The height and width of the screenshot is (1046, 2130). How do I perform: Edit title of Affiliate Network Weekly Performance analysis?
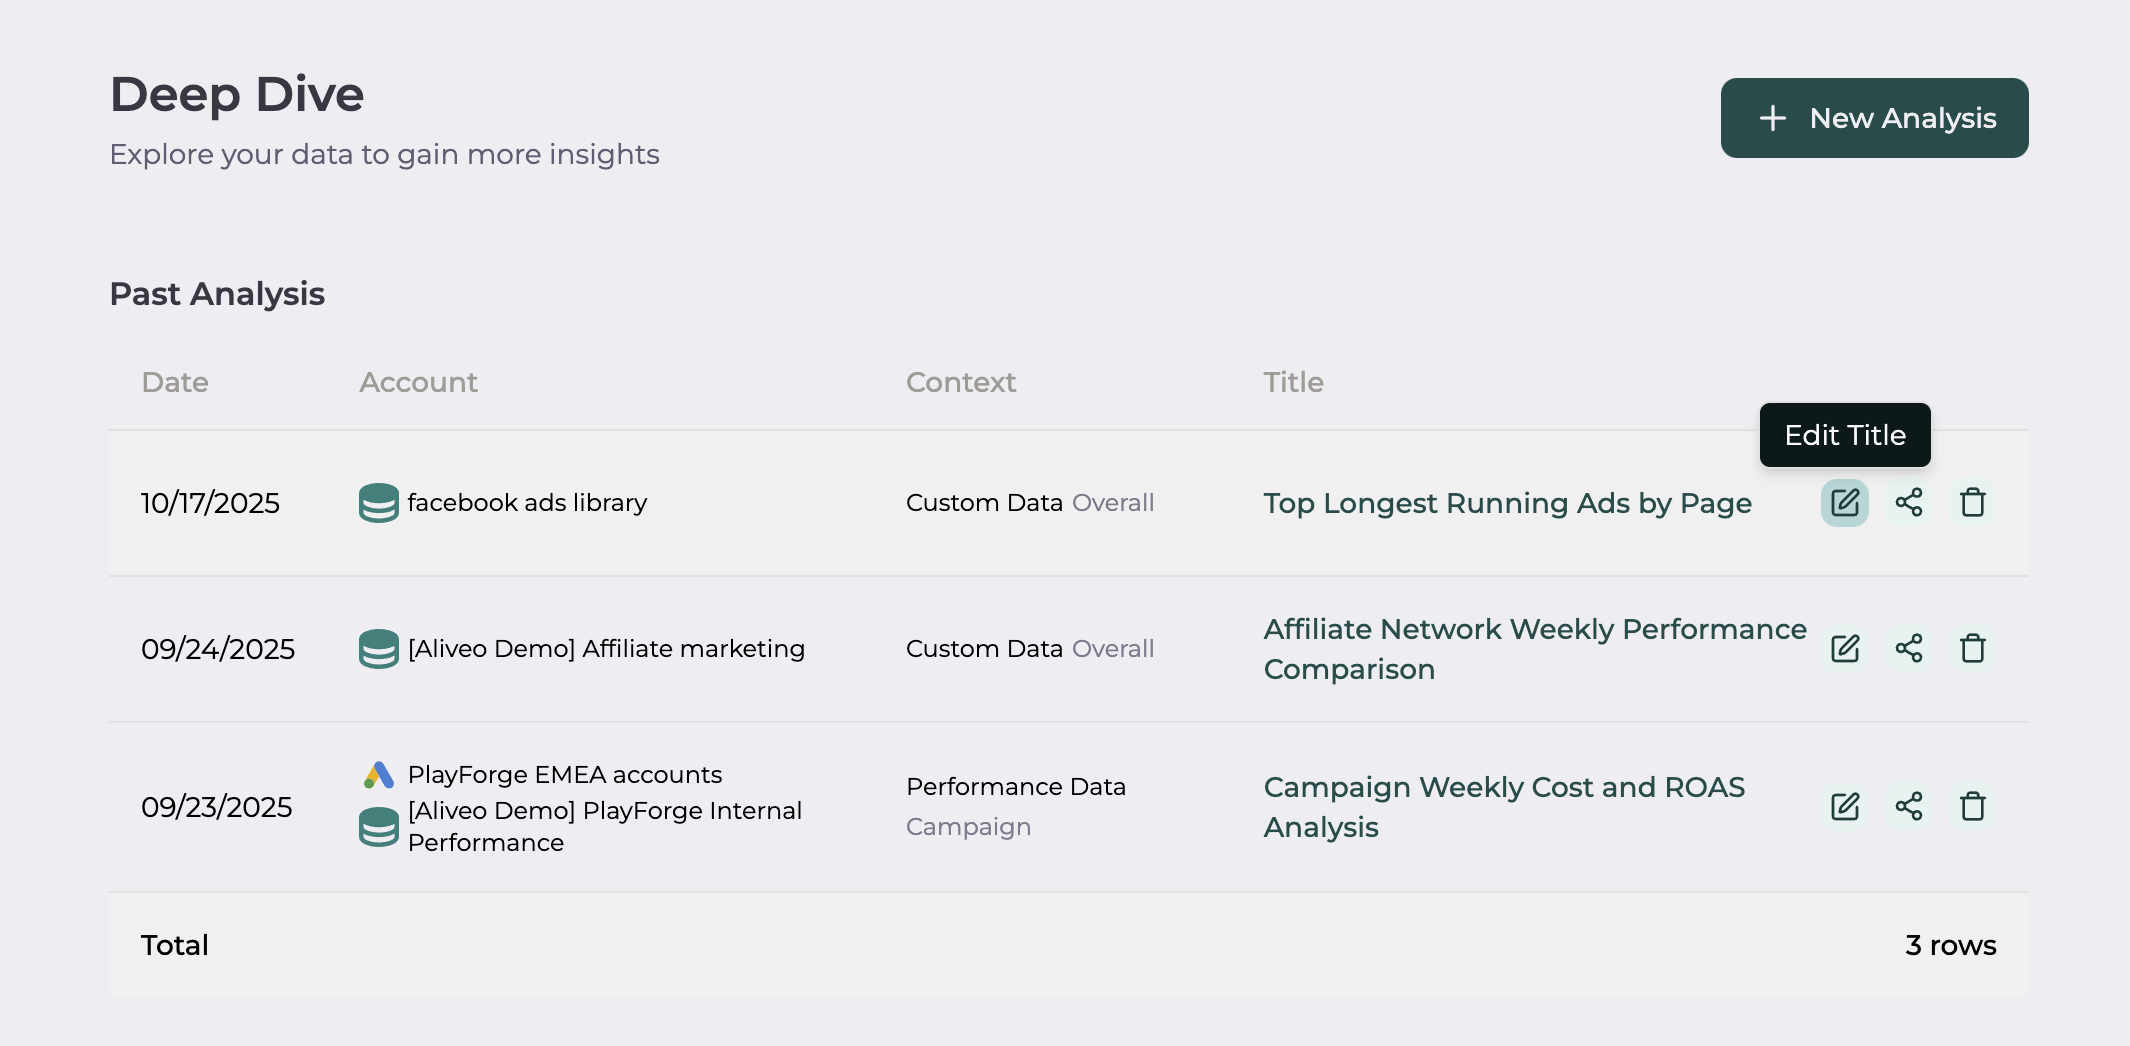[x=1844, y=649]
